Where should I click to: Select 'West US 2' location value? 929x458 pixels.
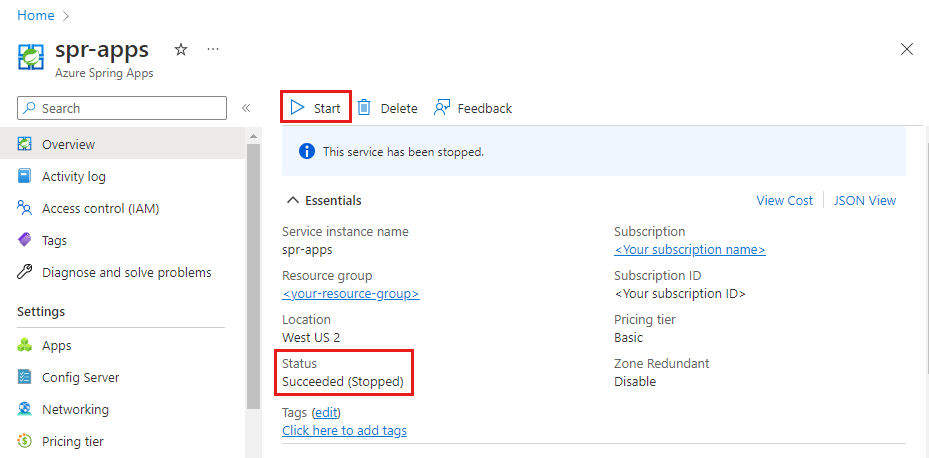tap(311, 338)
